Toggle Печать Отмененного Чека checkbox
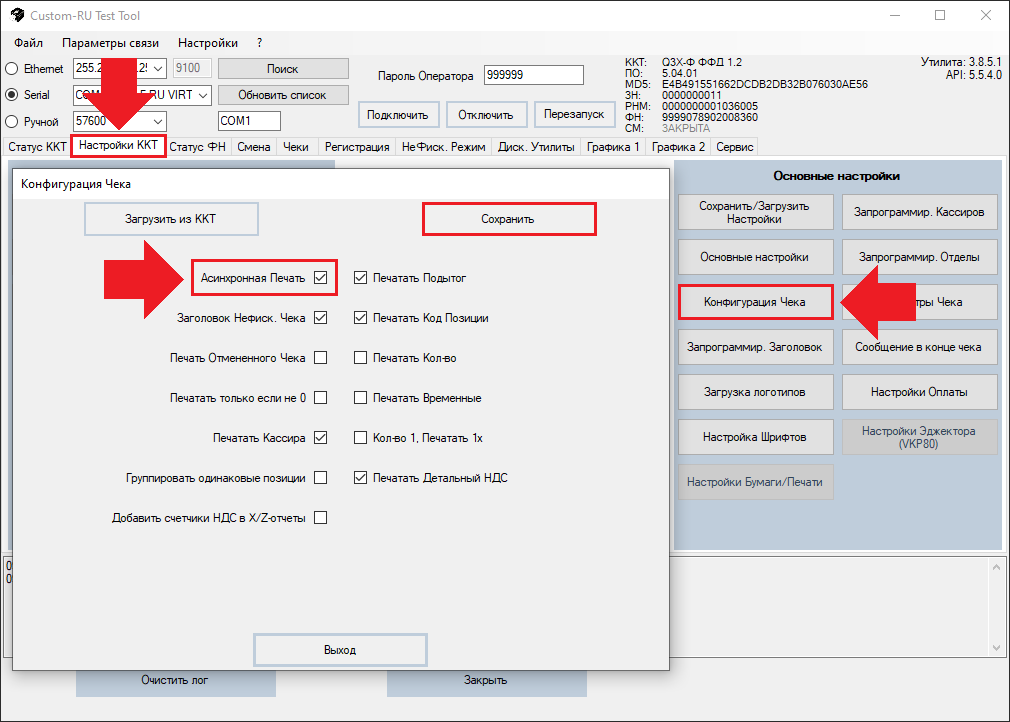 (321, 358)
